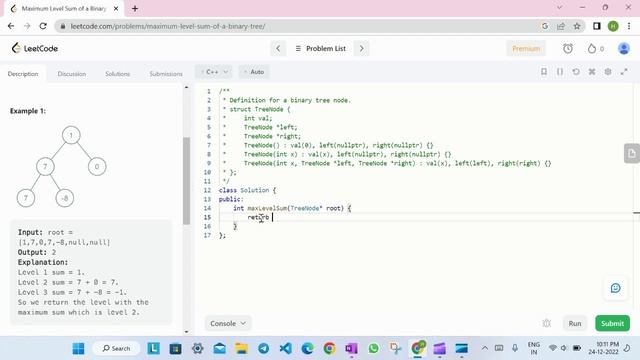This screenshot has height=360, width=640.
Task: Click the streak flame icon
Action: coord(591,49)
